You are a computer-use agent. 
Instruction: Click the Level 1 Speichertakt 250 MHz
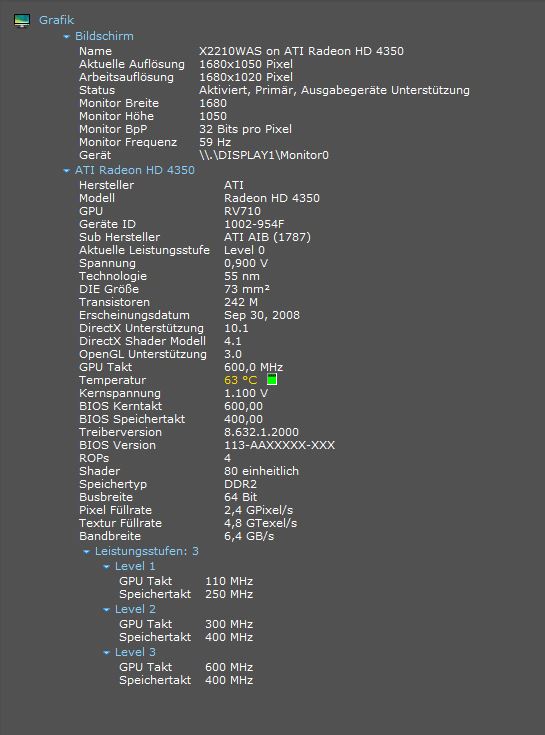click(x=229, y=595)
